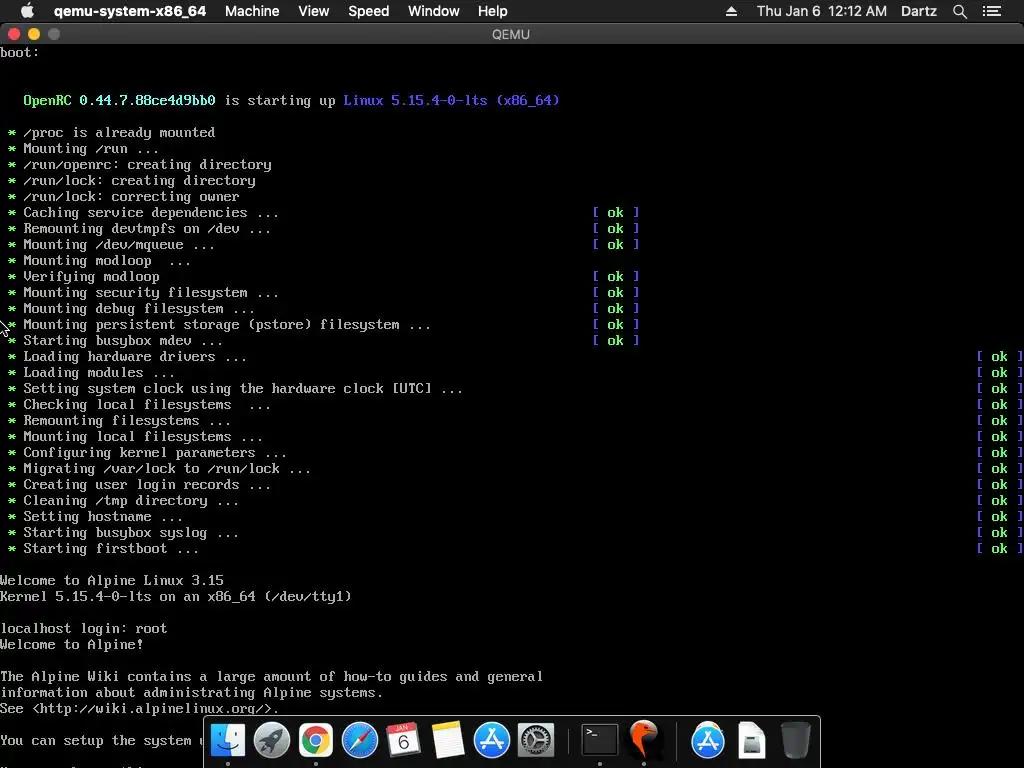Open the Help menu
The image size is (1024, 768).
492,11
